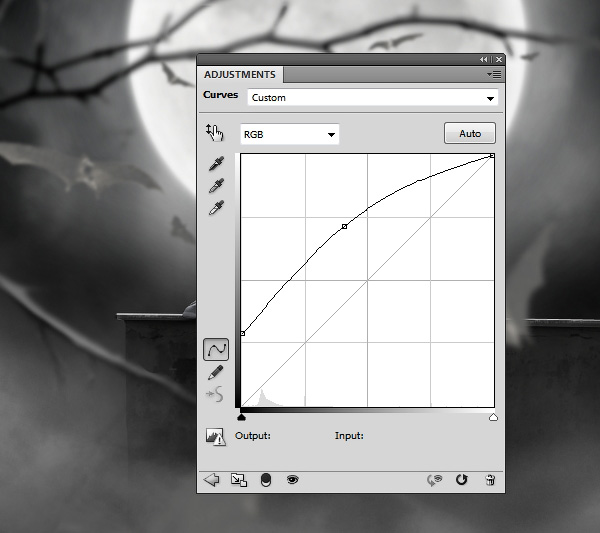The image size is (600, 533).
Task: Click the Input label
Action: (349, 436)
